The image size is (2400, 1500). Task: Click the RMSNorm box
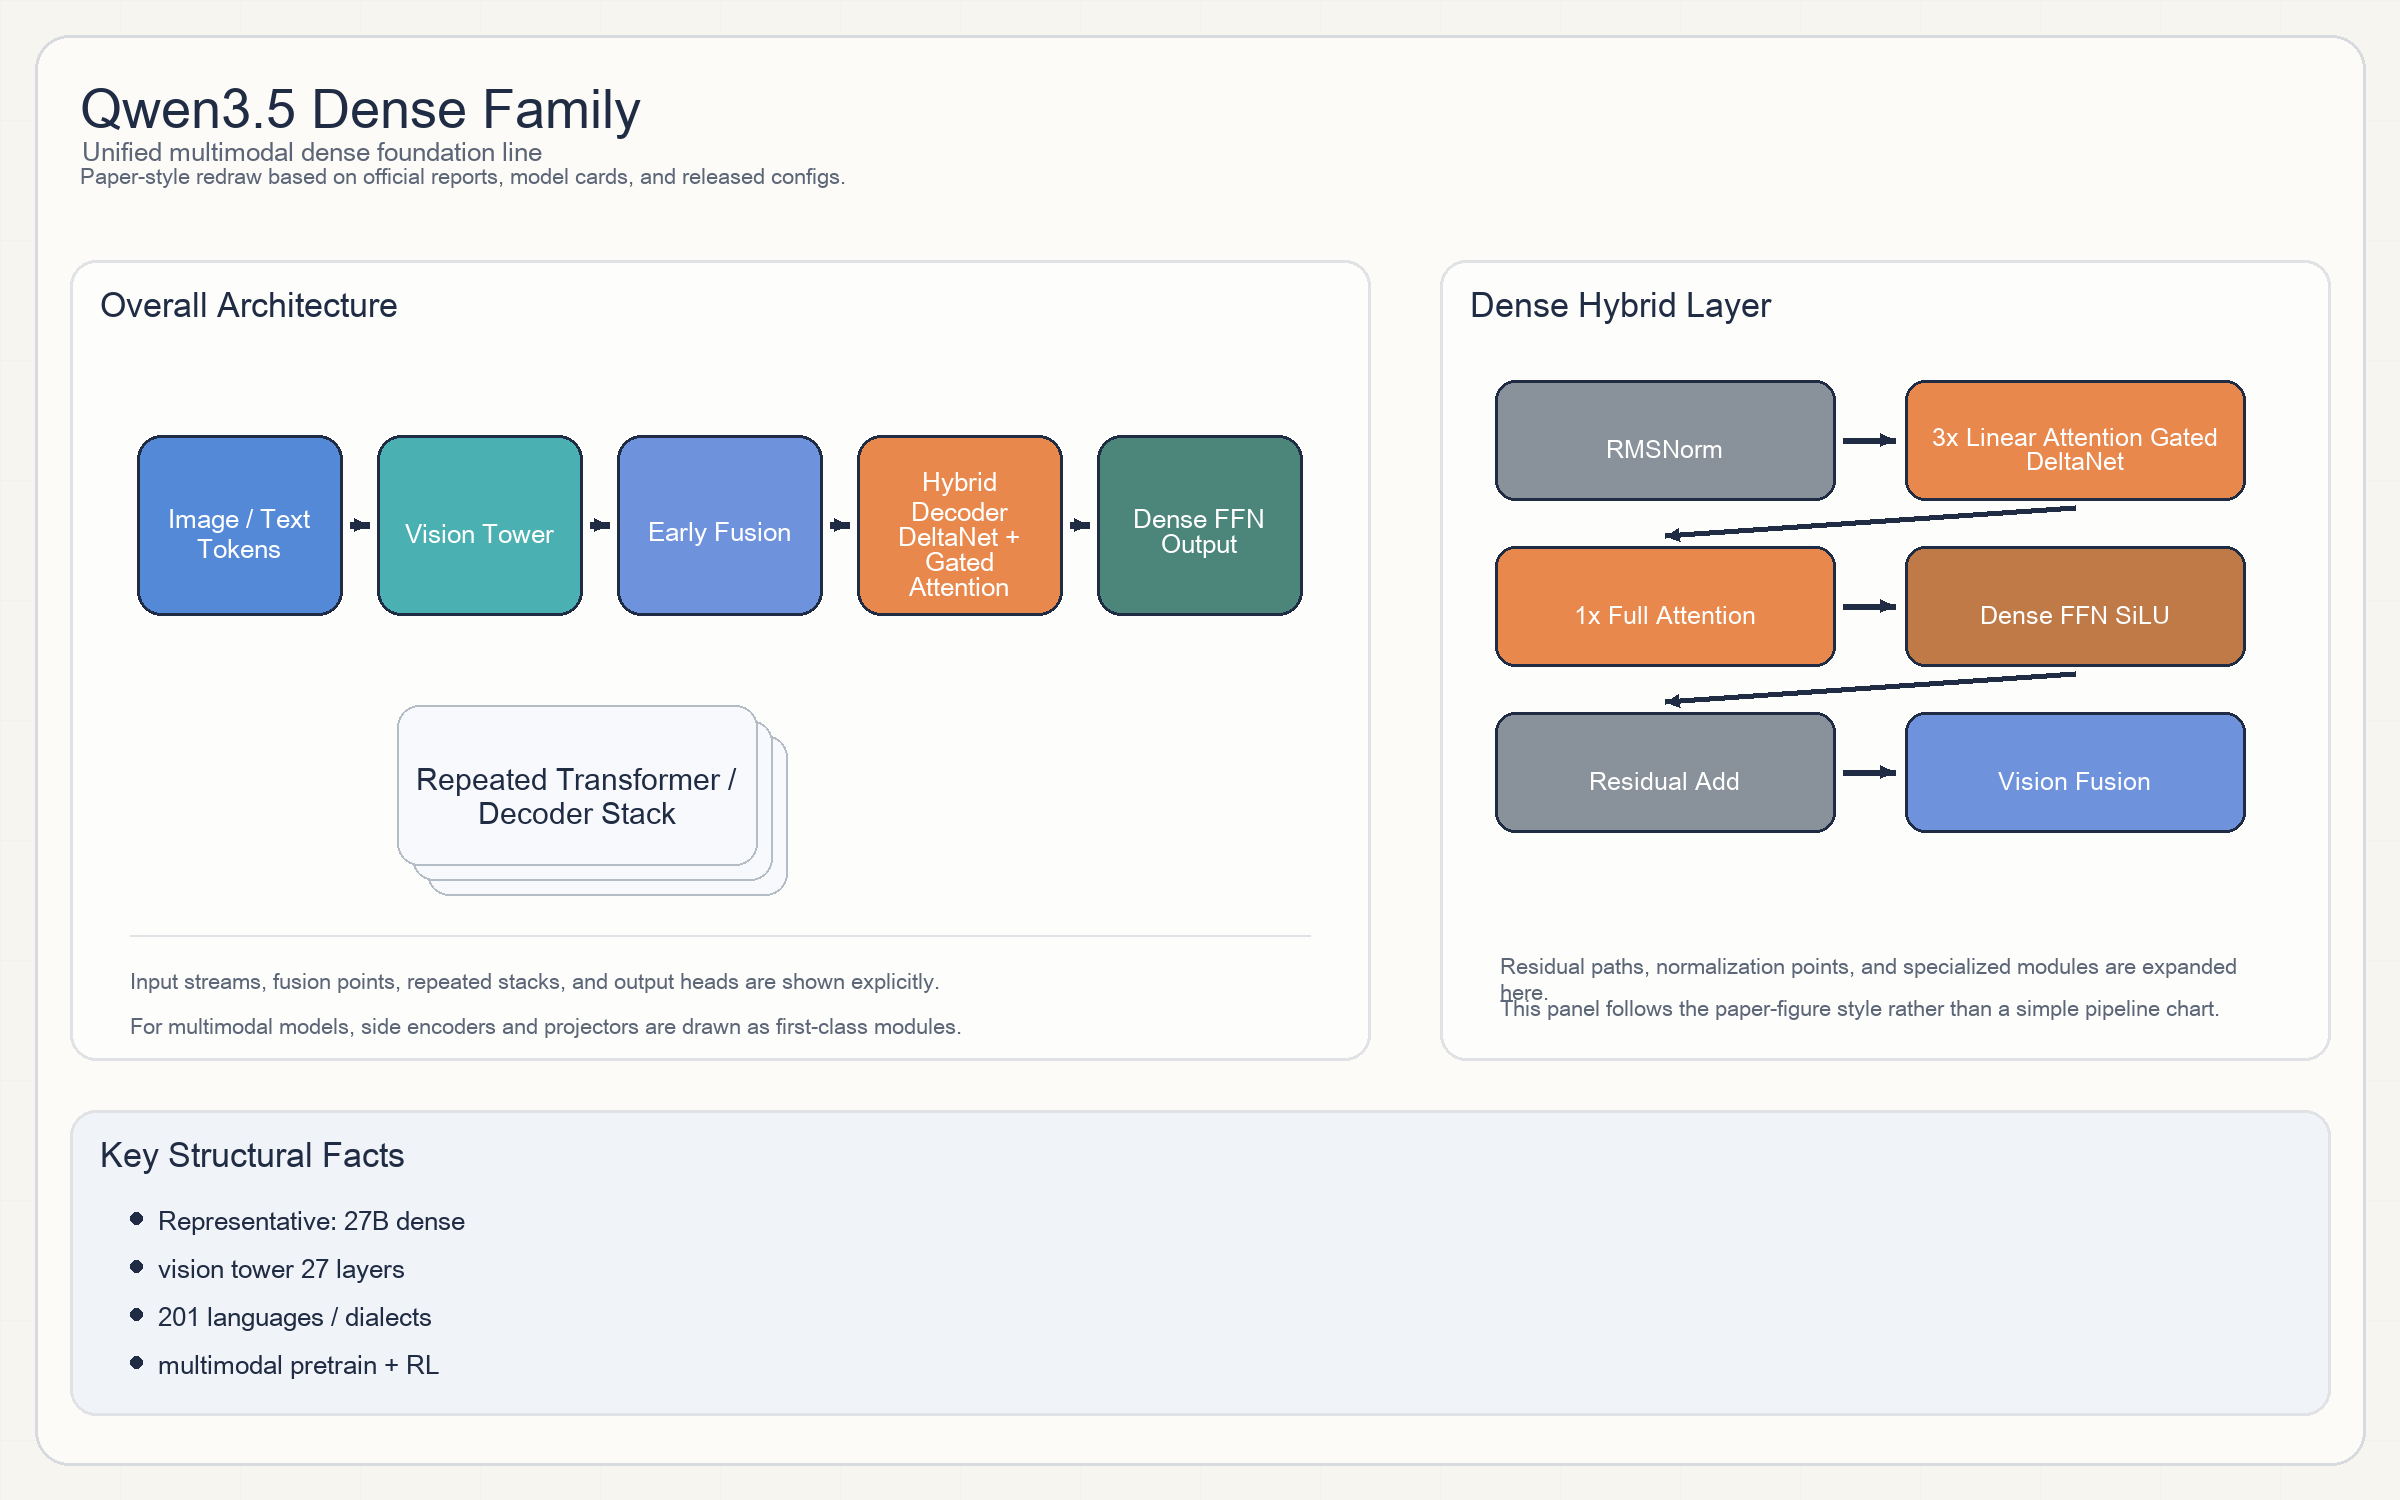pyautogui.click(x=1664, y=440)
